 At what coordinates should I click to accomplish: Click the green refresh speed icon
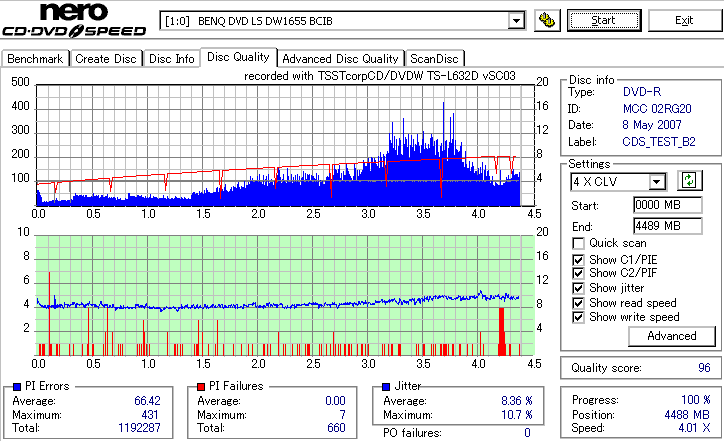coord(689,181)
